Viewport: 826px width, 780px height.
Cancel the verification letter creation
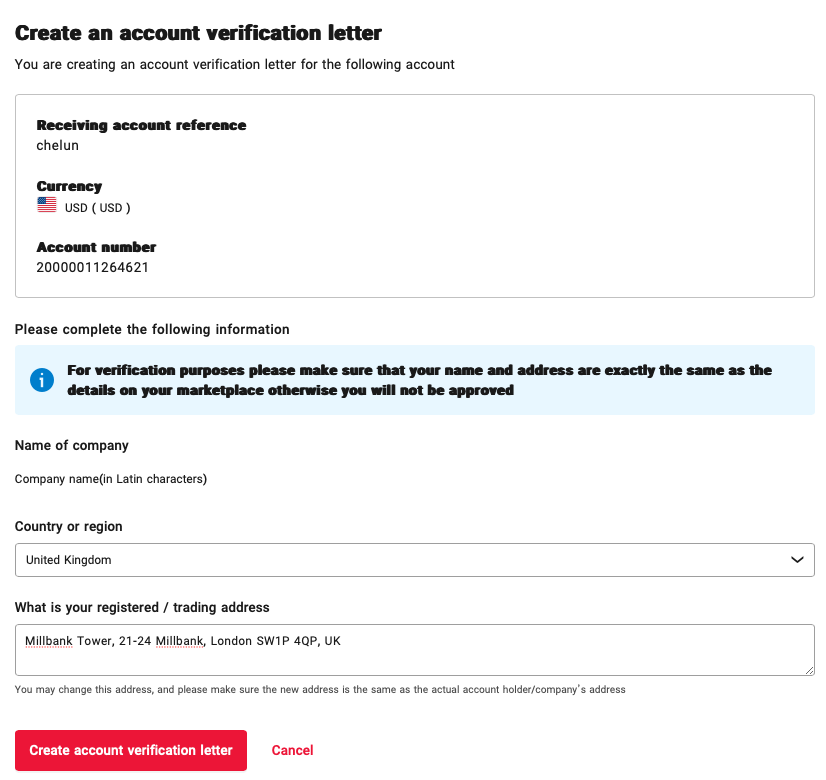(x=292, y=750)
